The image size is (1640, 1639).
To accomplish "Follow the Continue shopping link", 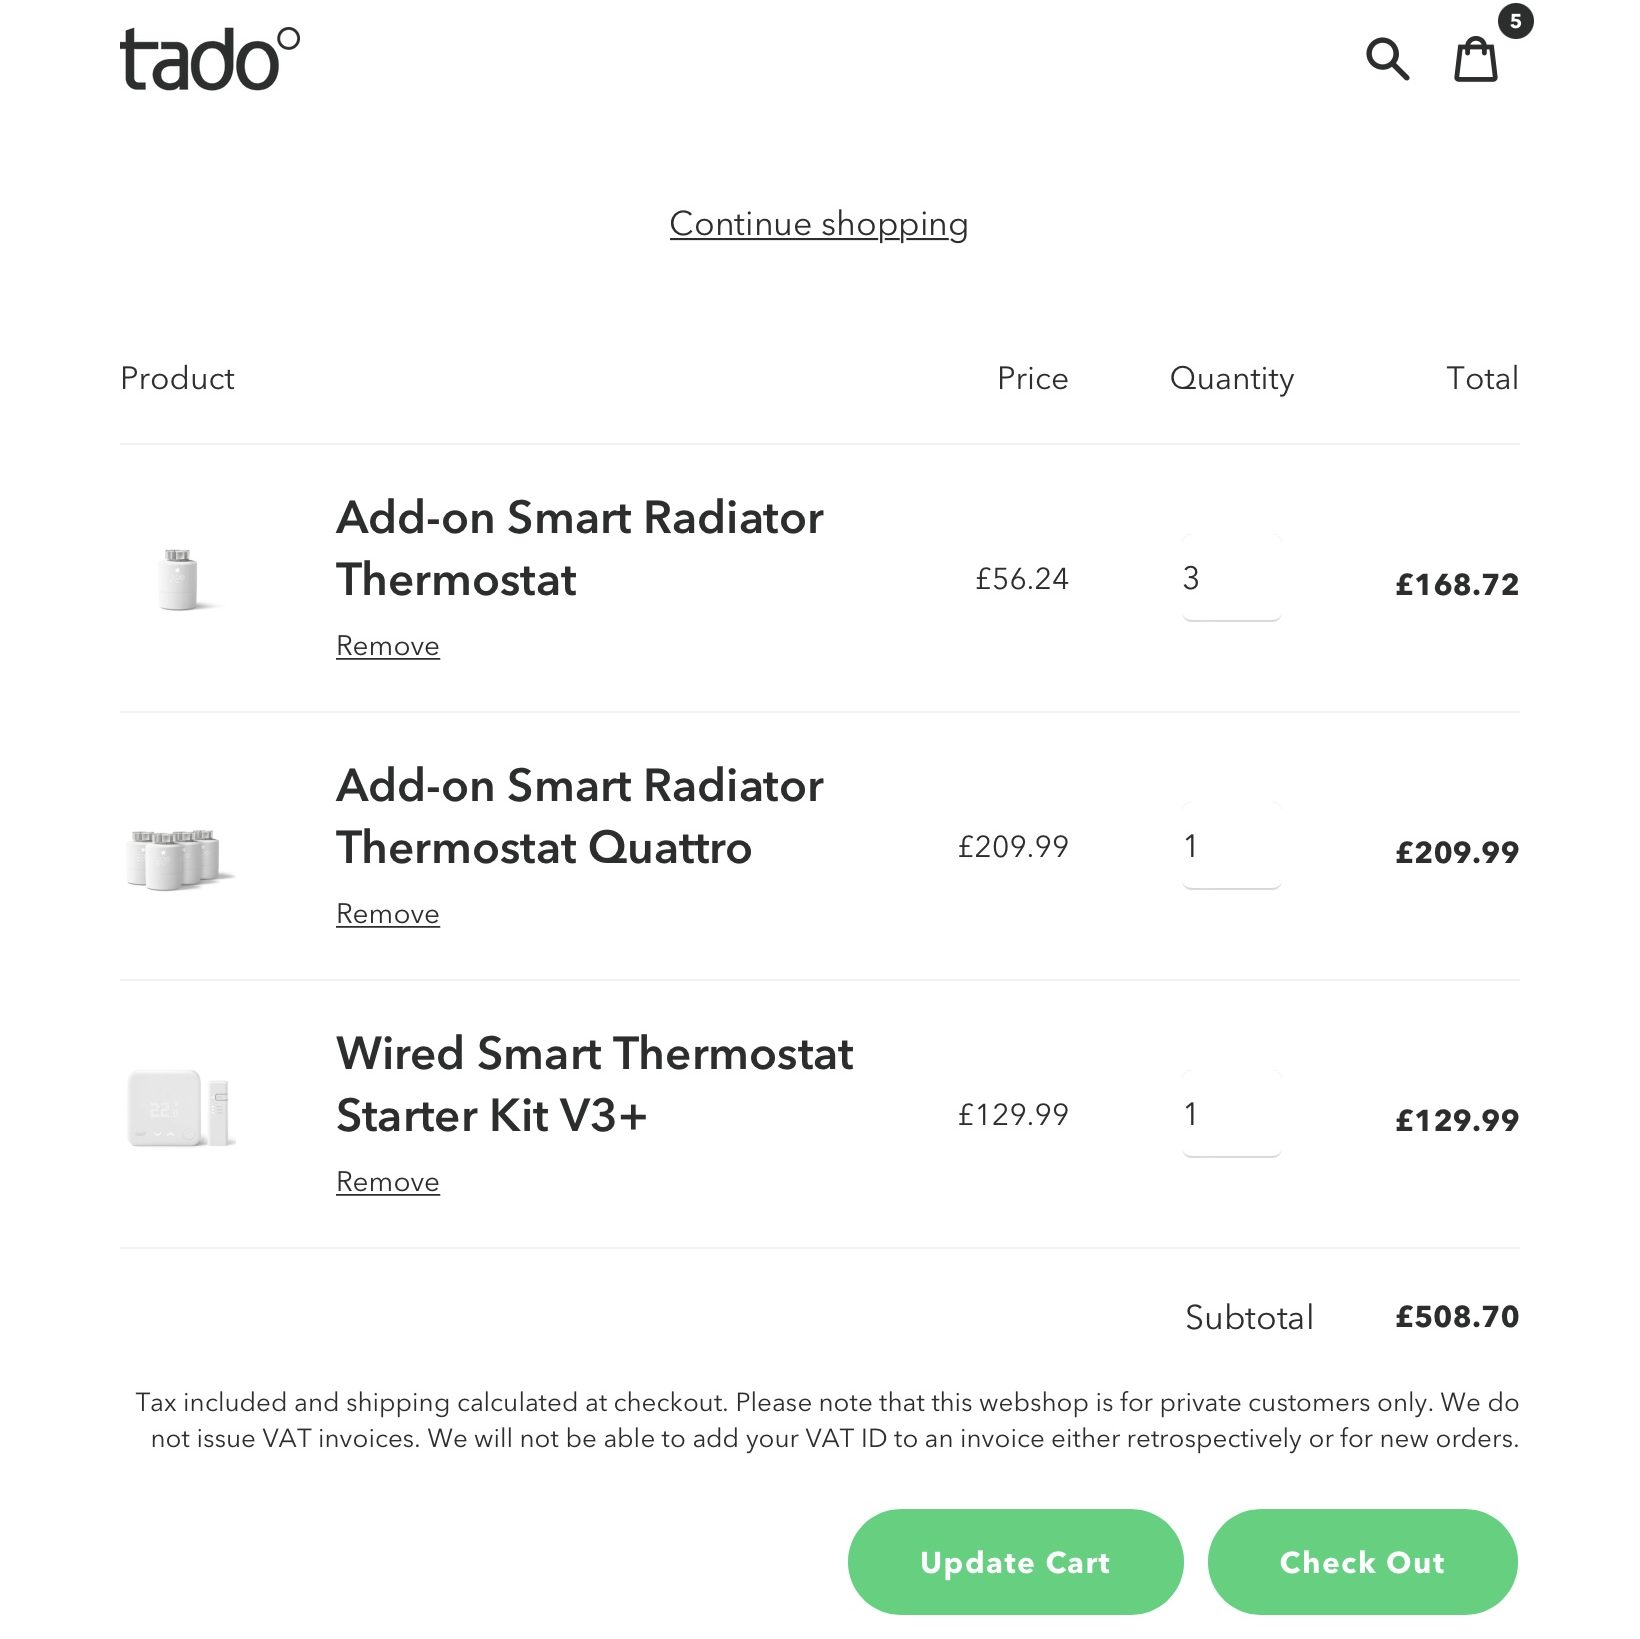I will tap(819, 224).
